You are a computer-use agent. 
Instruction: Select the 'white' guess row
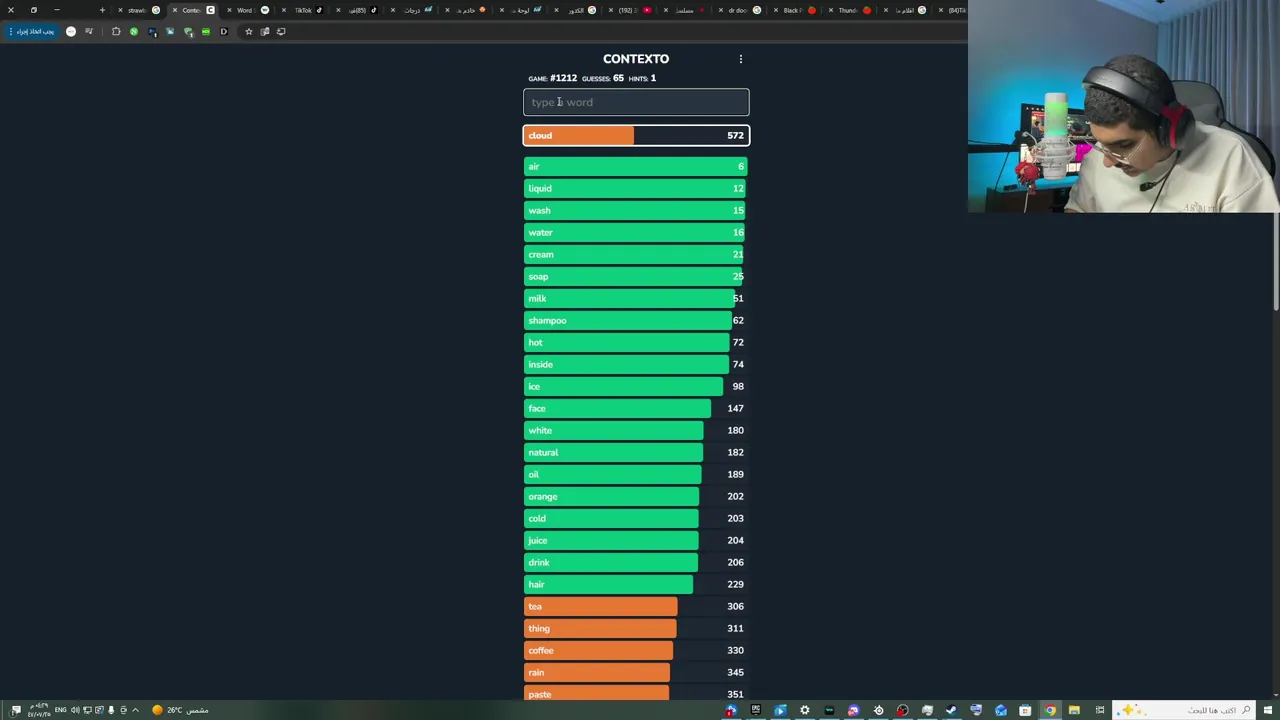point(636,430)
